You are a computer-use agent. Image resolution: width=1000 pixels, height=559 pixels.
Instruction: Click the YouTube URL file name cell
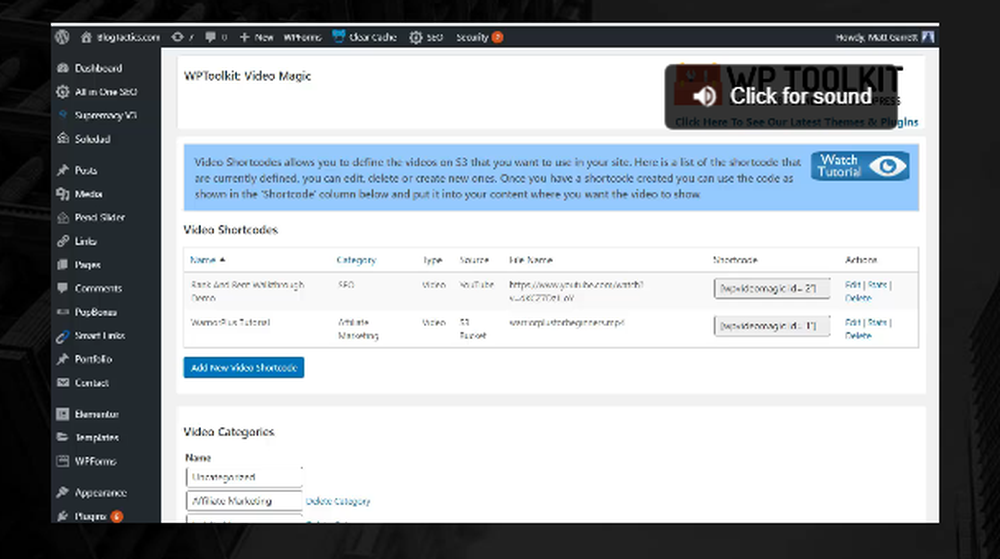coord(576,291)
